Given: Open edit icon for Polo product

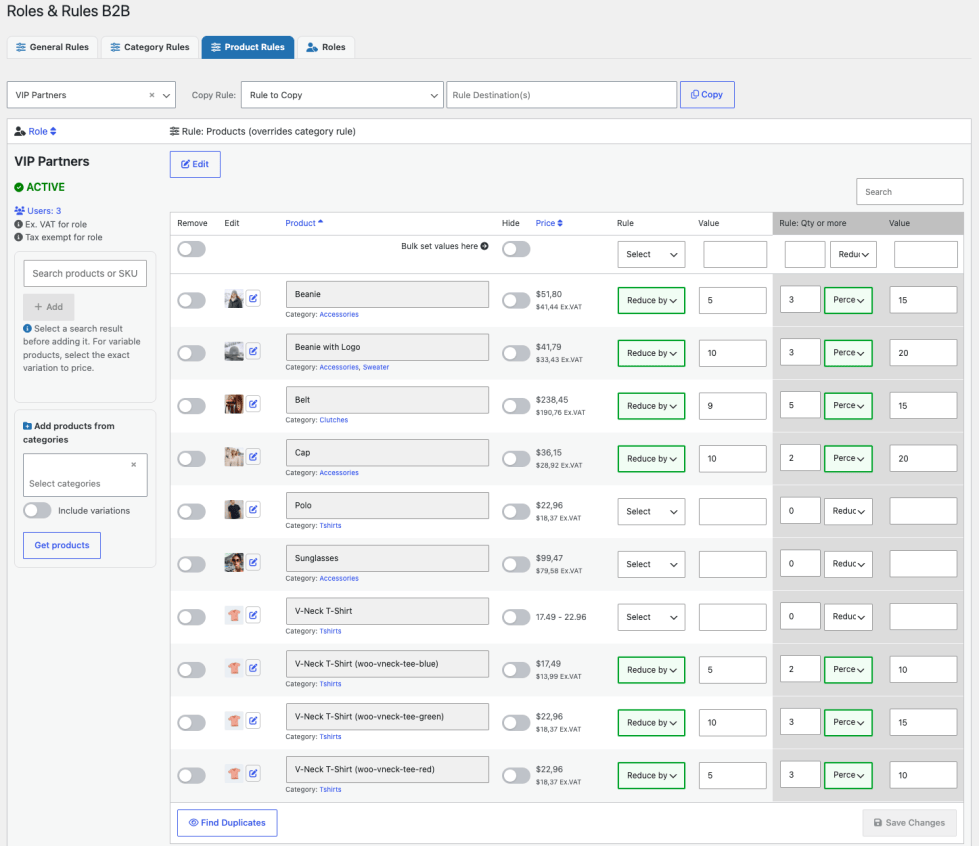Looking at the screenshot, I should [253, 509].
